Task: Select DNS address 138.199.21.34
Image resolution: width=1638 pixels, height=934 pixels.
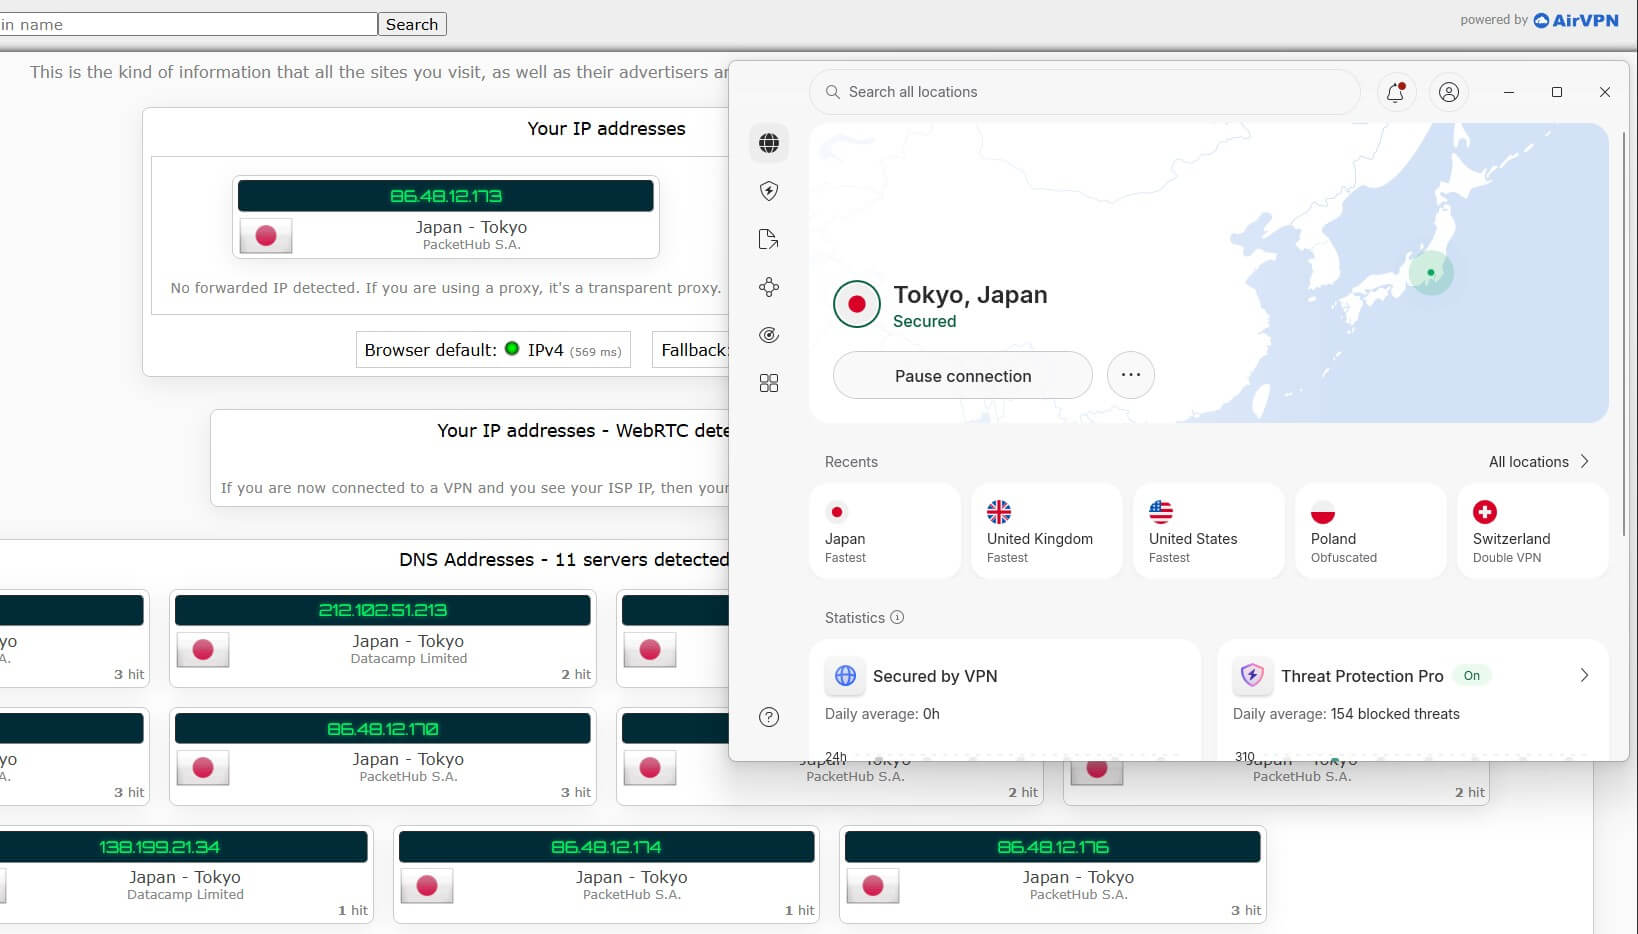Action: [x=159, y=847]
